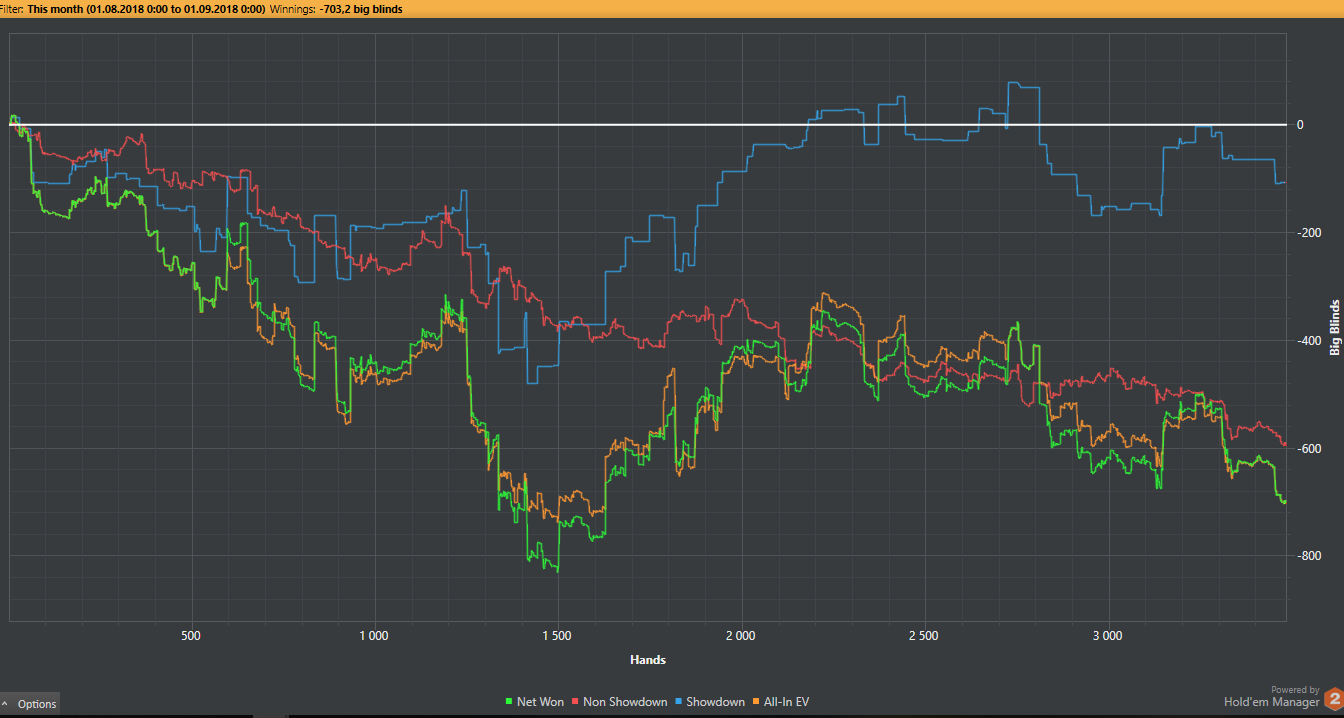
Task: Click the Hold'em Manager 2 logo icon
Action: [x=1332, y=698]
